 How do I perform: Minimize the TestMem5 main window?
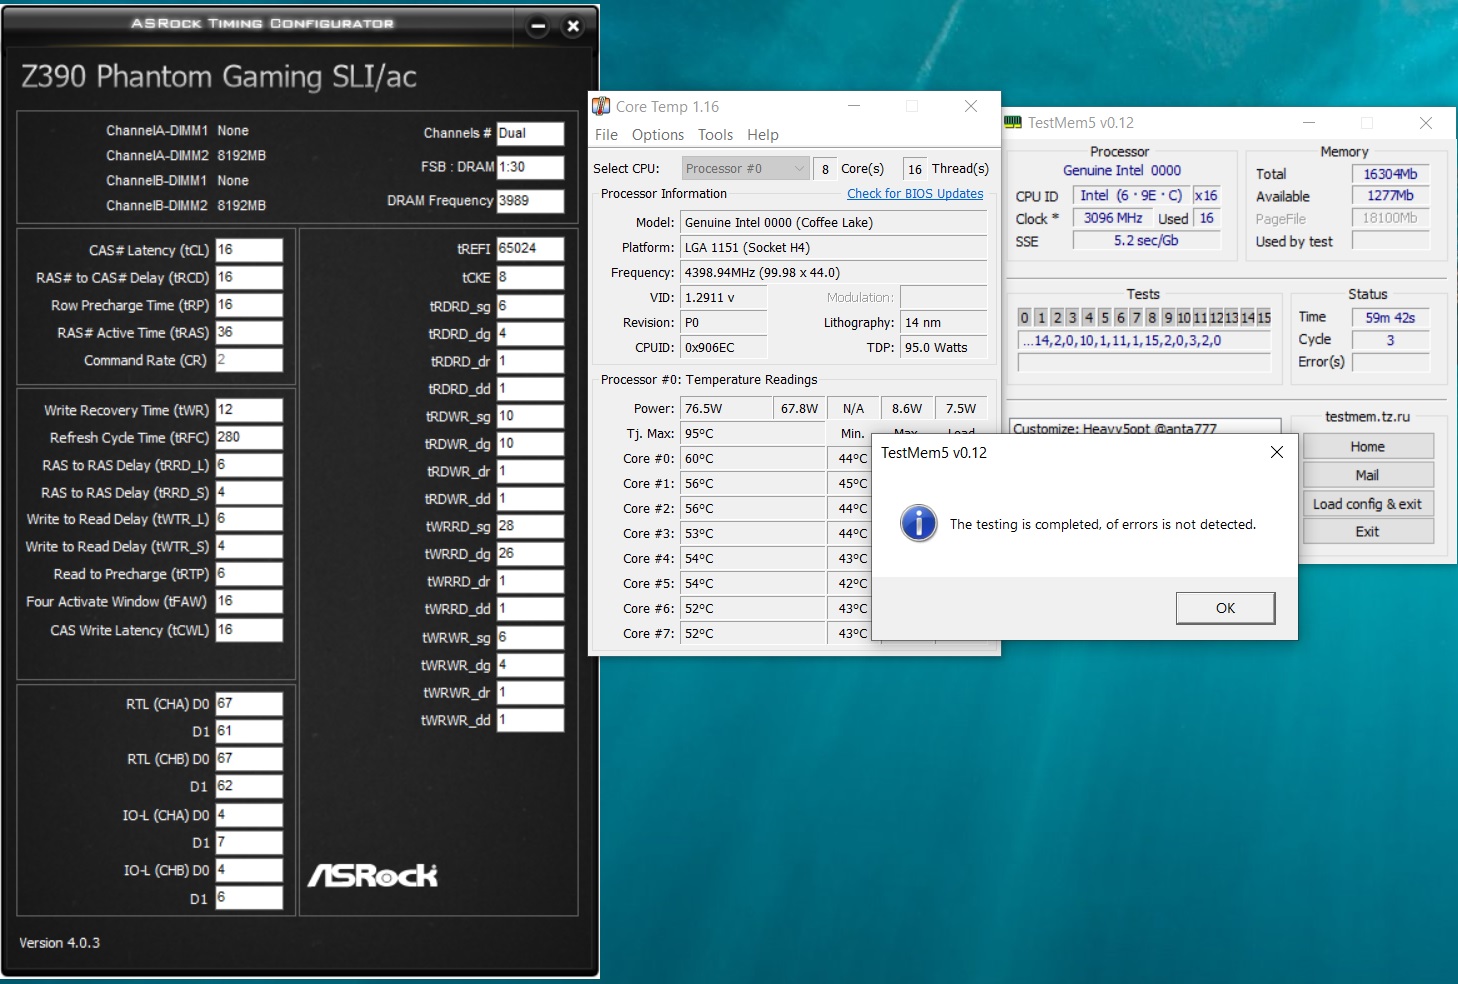click(x=1309, y=123)
